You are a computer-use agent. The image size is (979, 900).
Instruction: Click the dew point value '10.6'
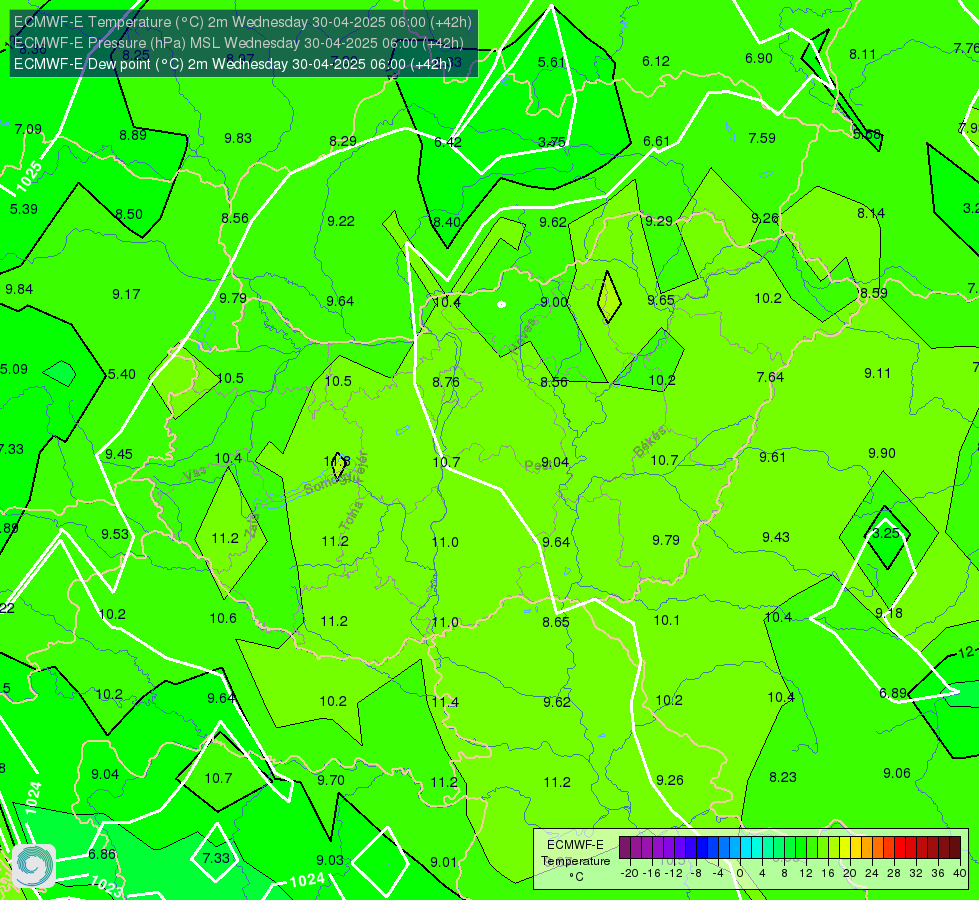coord(223,619)
